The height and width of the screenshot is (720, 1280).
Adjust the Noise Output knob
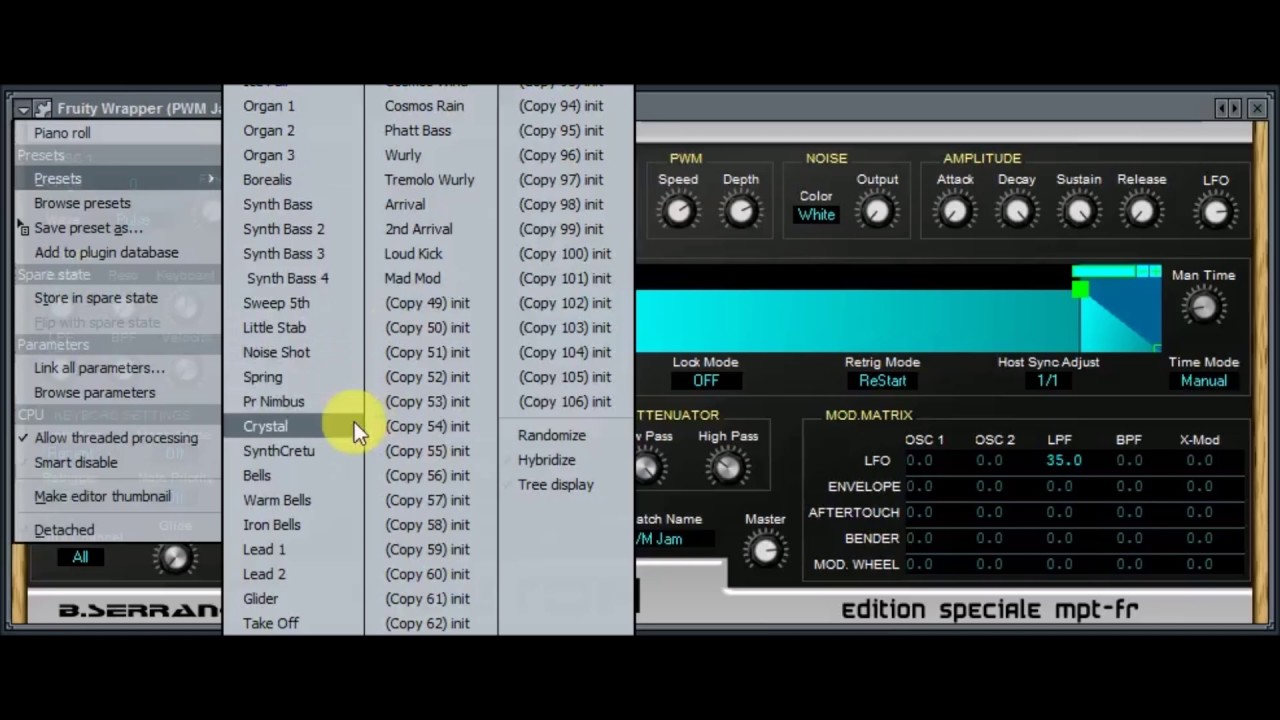pyautogui.click(x=877, y=211)
